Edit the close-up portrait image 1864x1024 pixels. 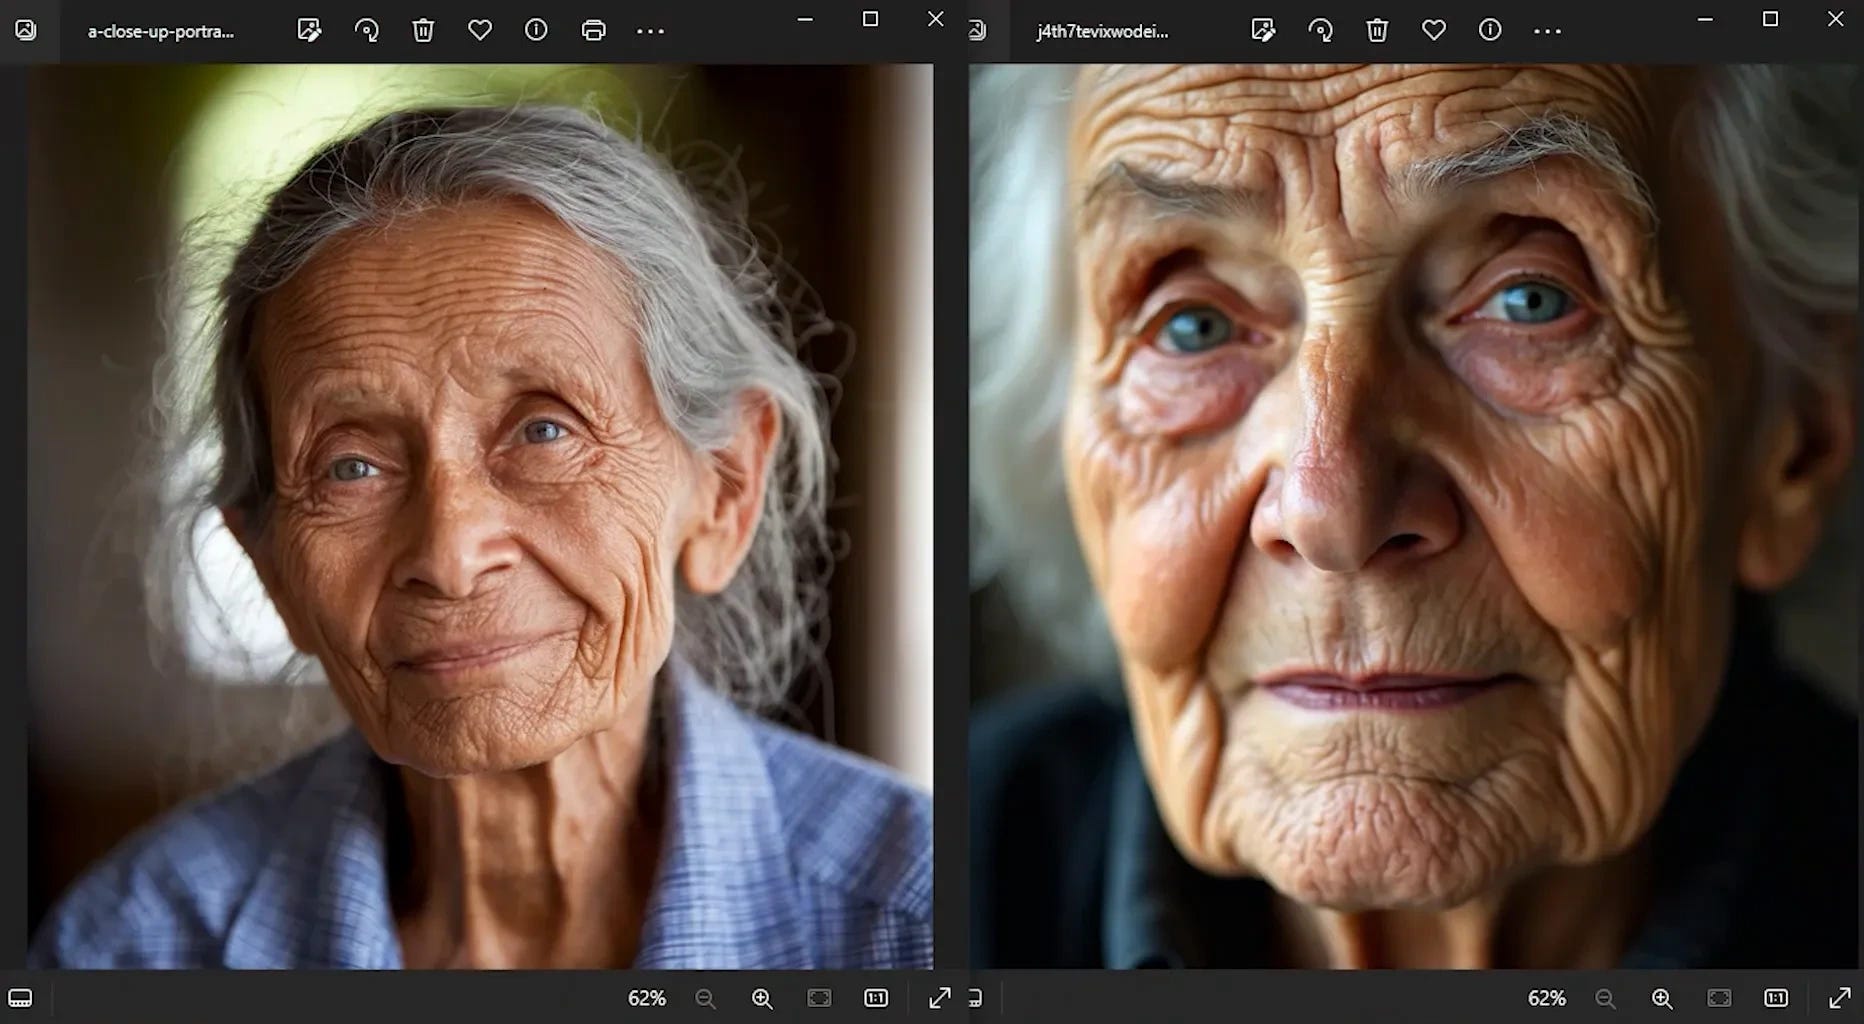coord(310,30)
